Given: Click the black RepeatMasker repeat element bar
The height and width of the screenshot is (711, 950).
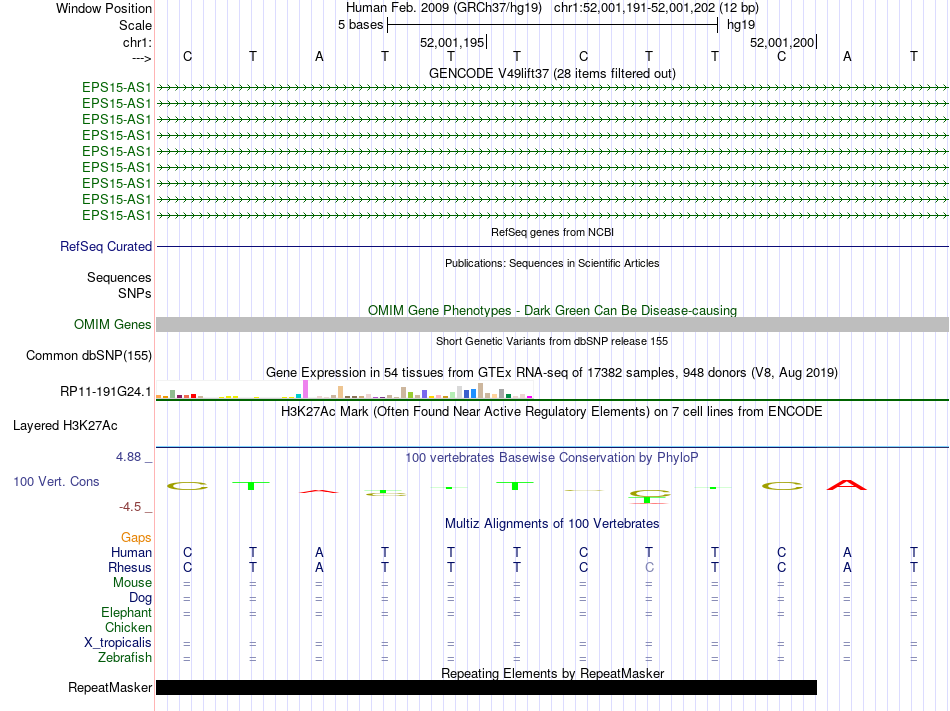Looking at the screenshot, I should (x=487, y=687).
